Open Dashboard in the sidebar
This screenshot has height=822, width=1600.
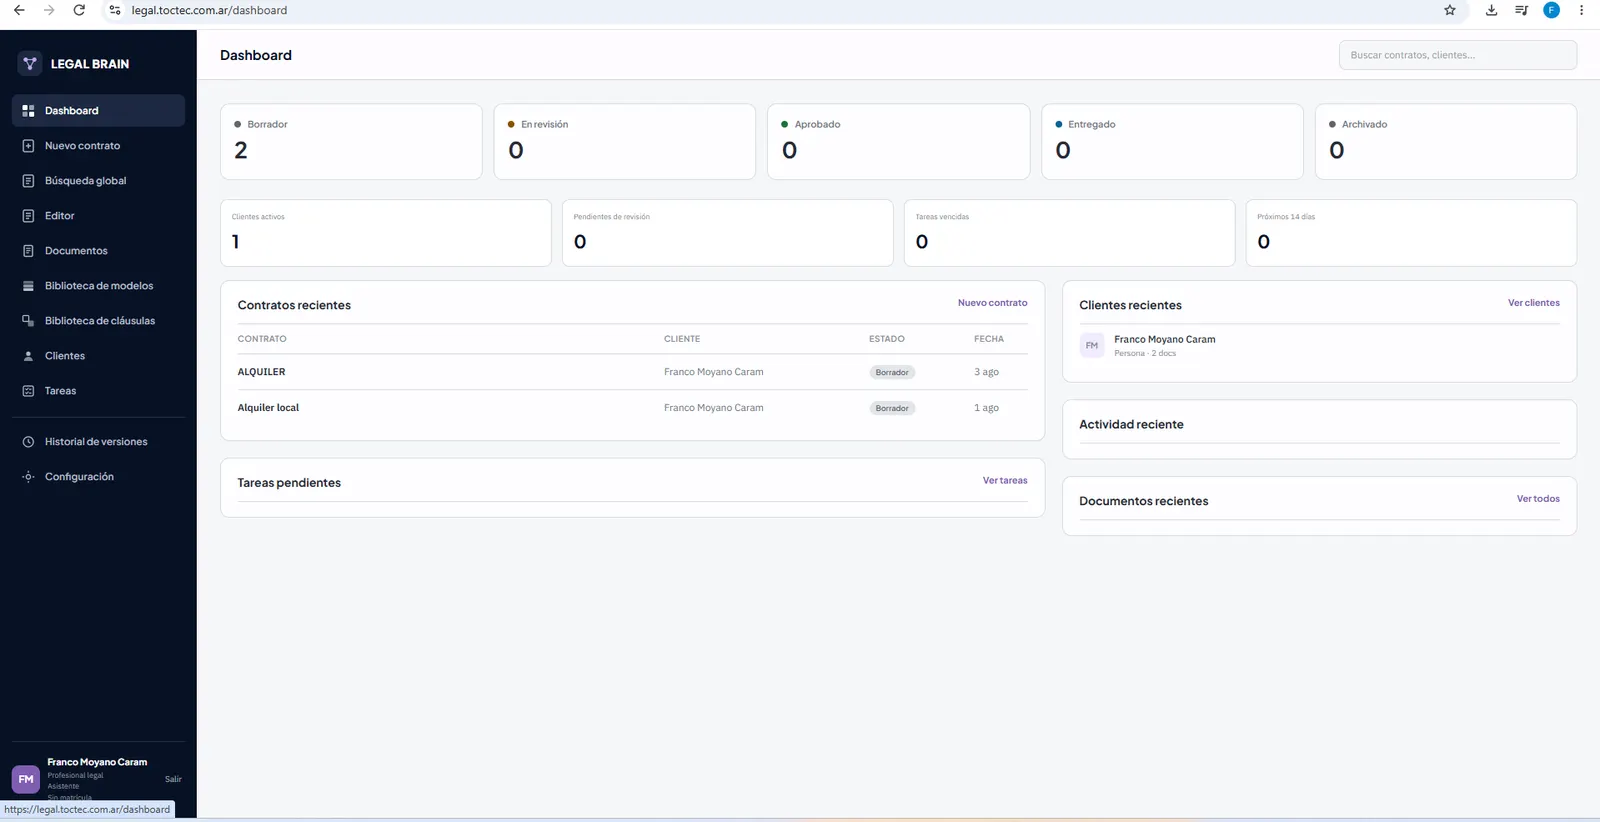pyautogui.click(x=98, y=111)
